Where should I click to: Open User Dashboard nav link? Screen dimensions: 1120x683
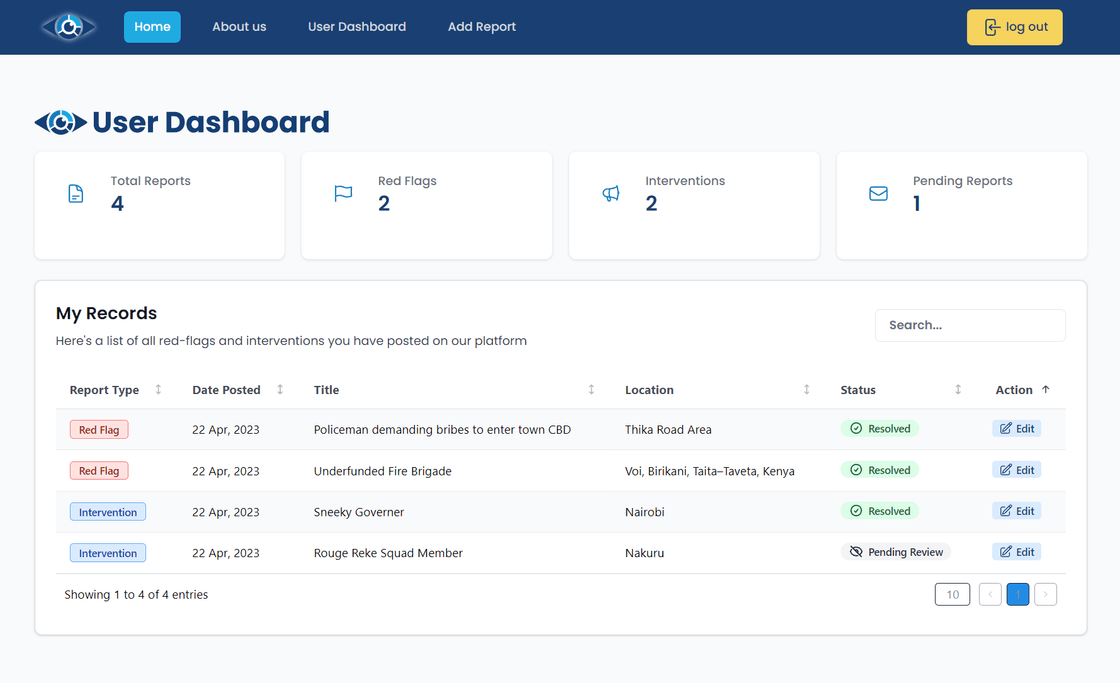click(x=357, y=27)
